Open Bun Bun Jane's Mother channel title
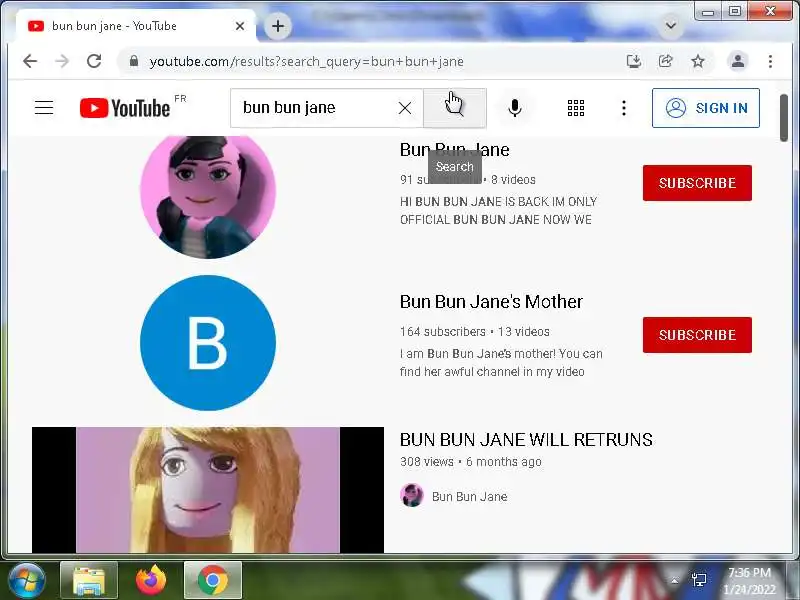 coord(491,302)
